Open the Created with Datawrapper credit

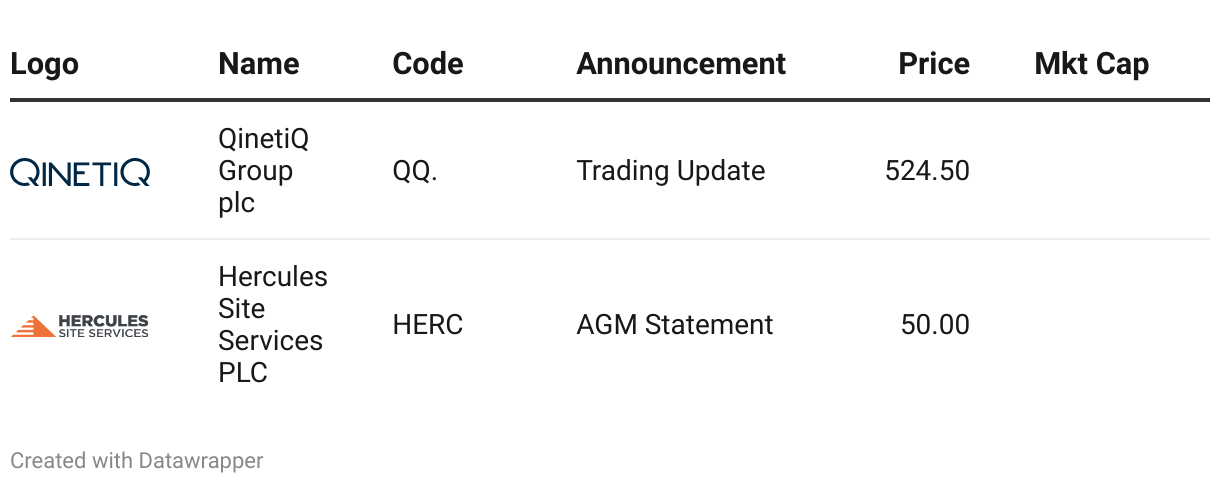coord(137,461)
